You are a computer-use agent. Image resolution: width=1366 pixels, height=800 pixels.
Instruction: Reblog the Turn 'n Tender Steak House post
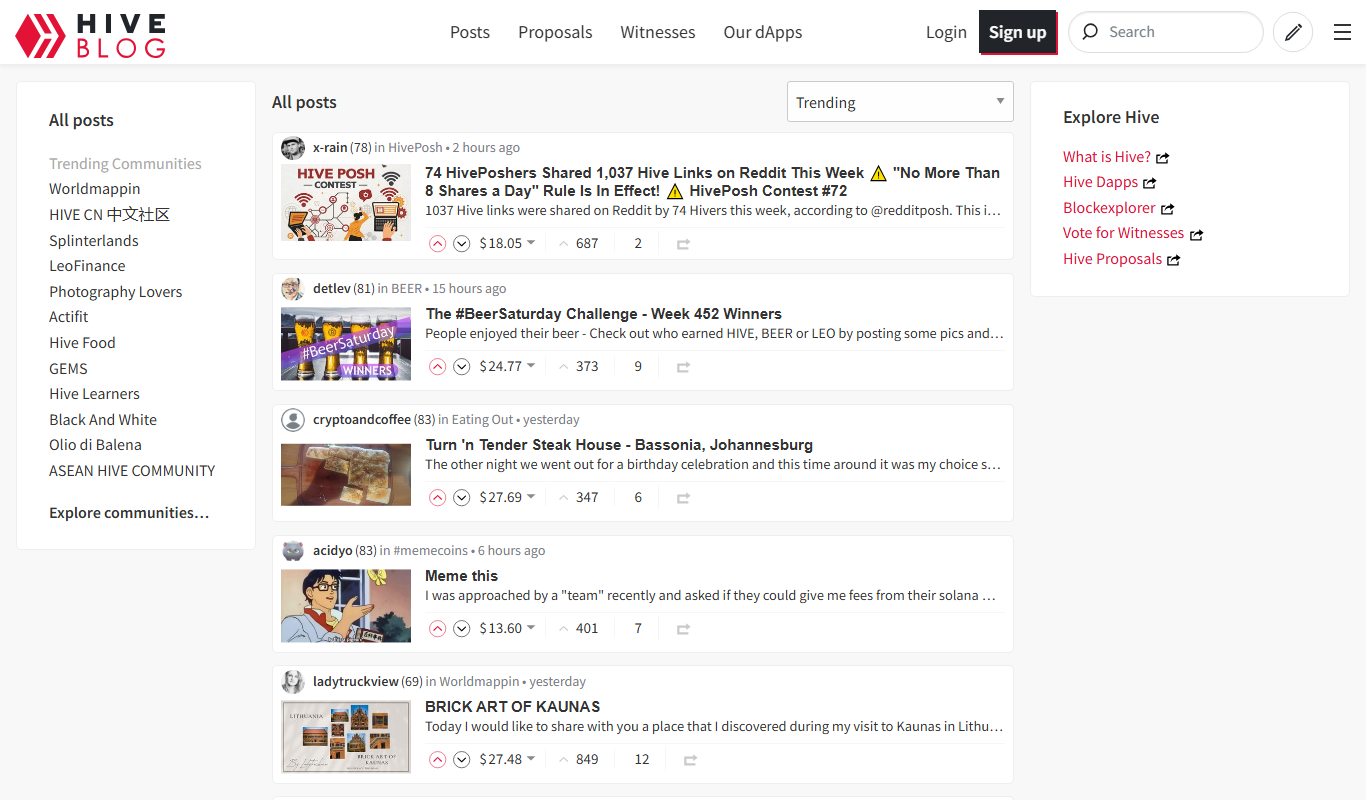coord(683,498)
